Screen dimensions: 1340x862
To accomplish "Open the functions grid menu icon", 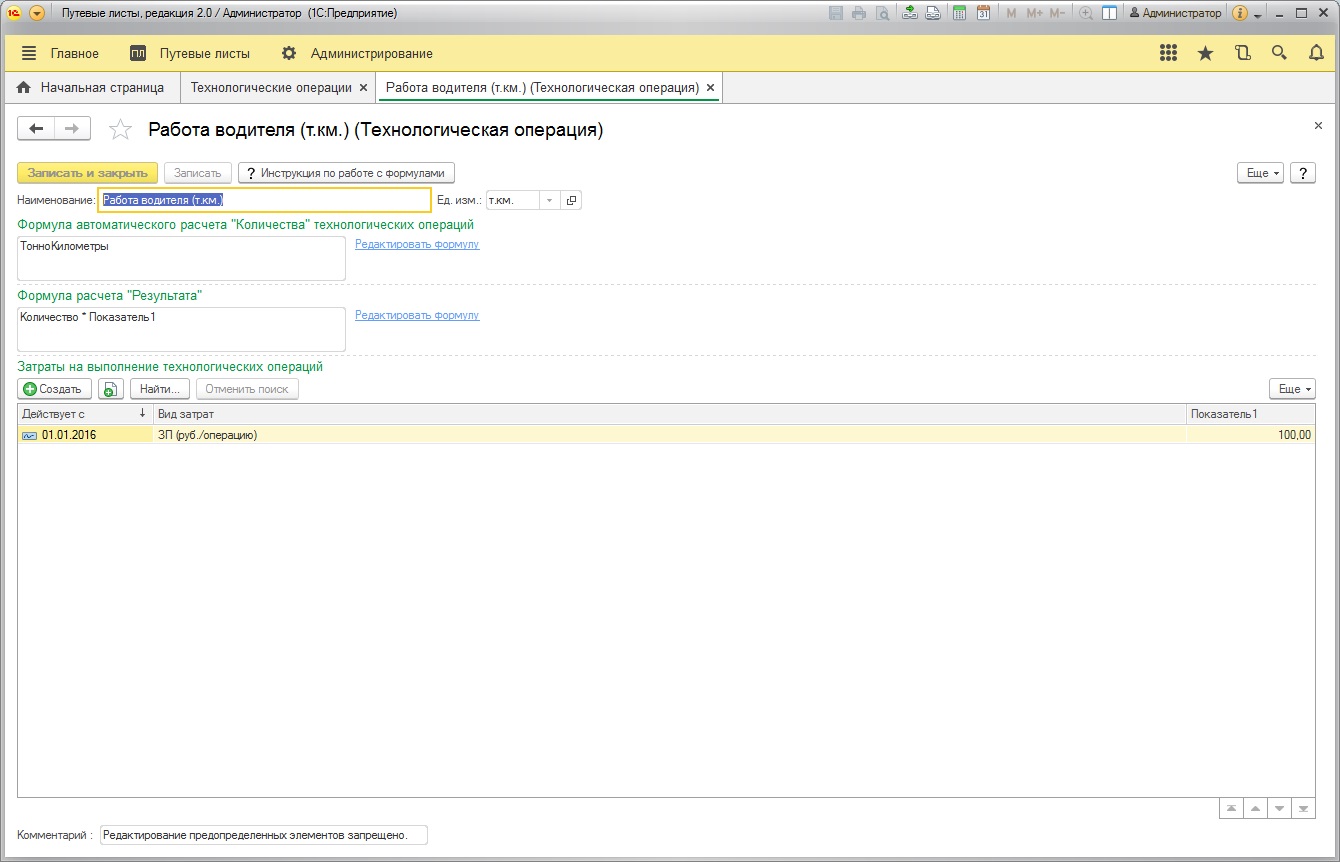I will click(1168, 53).
